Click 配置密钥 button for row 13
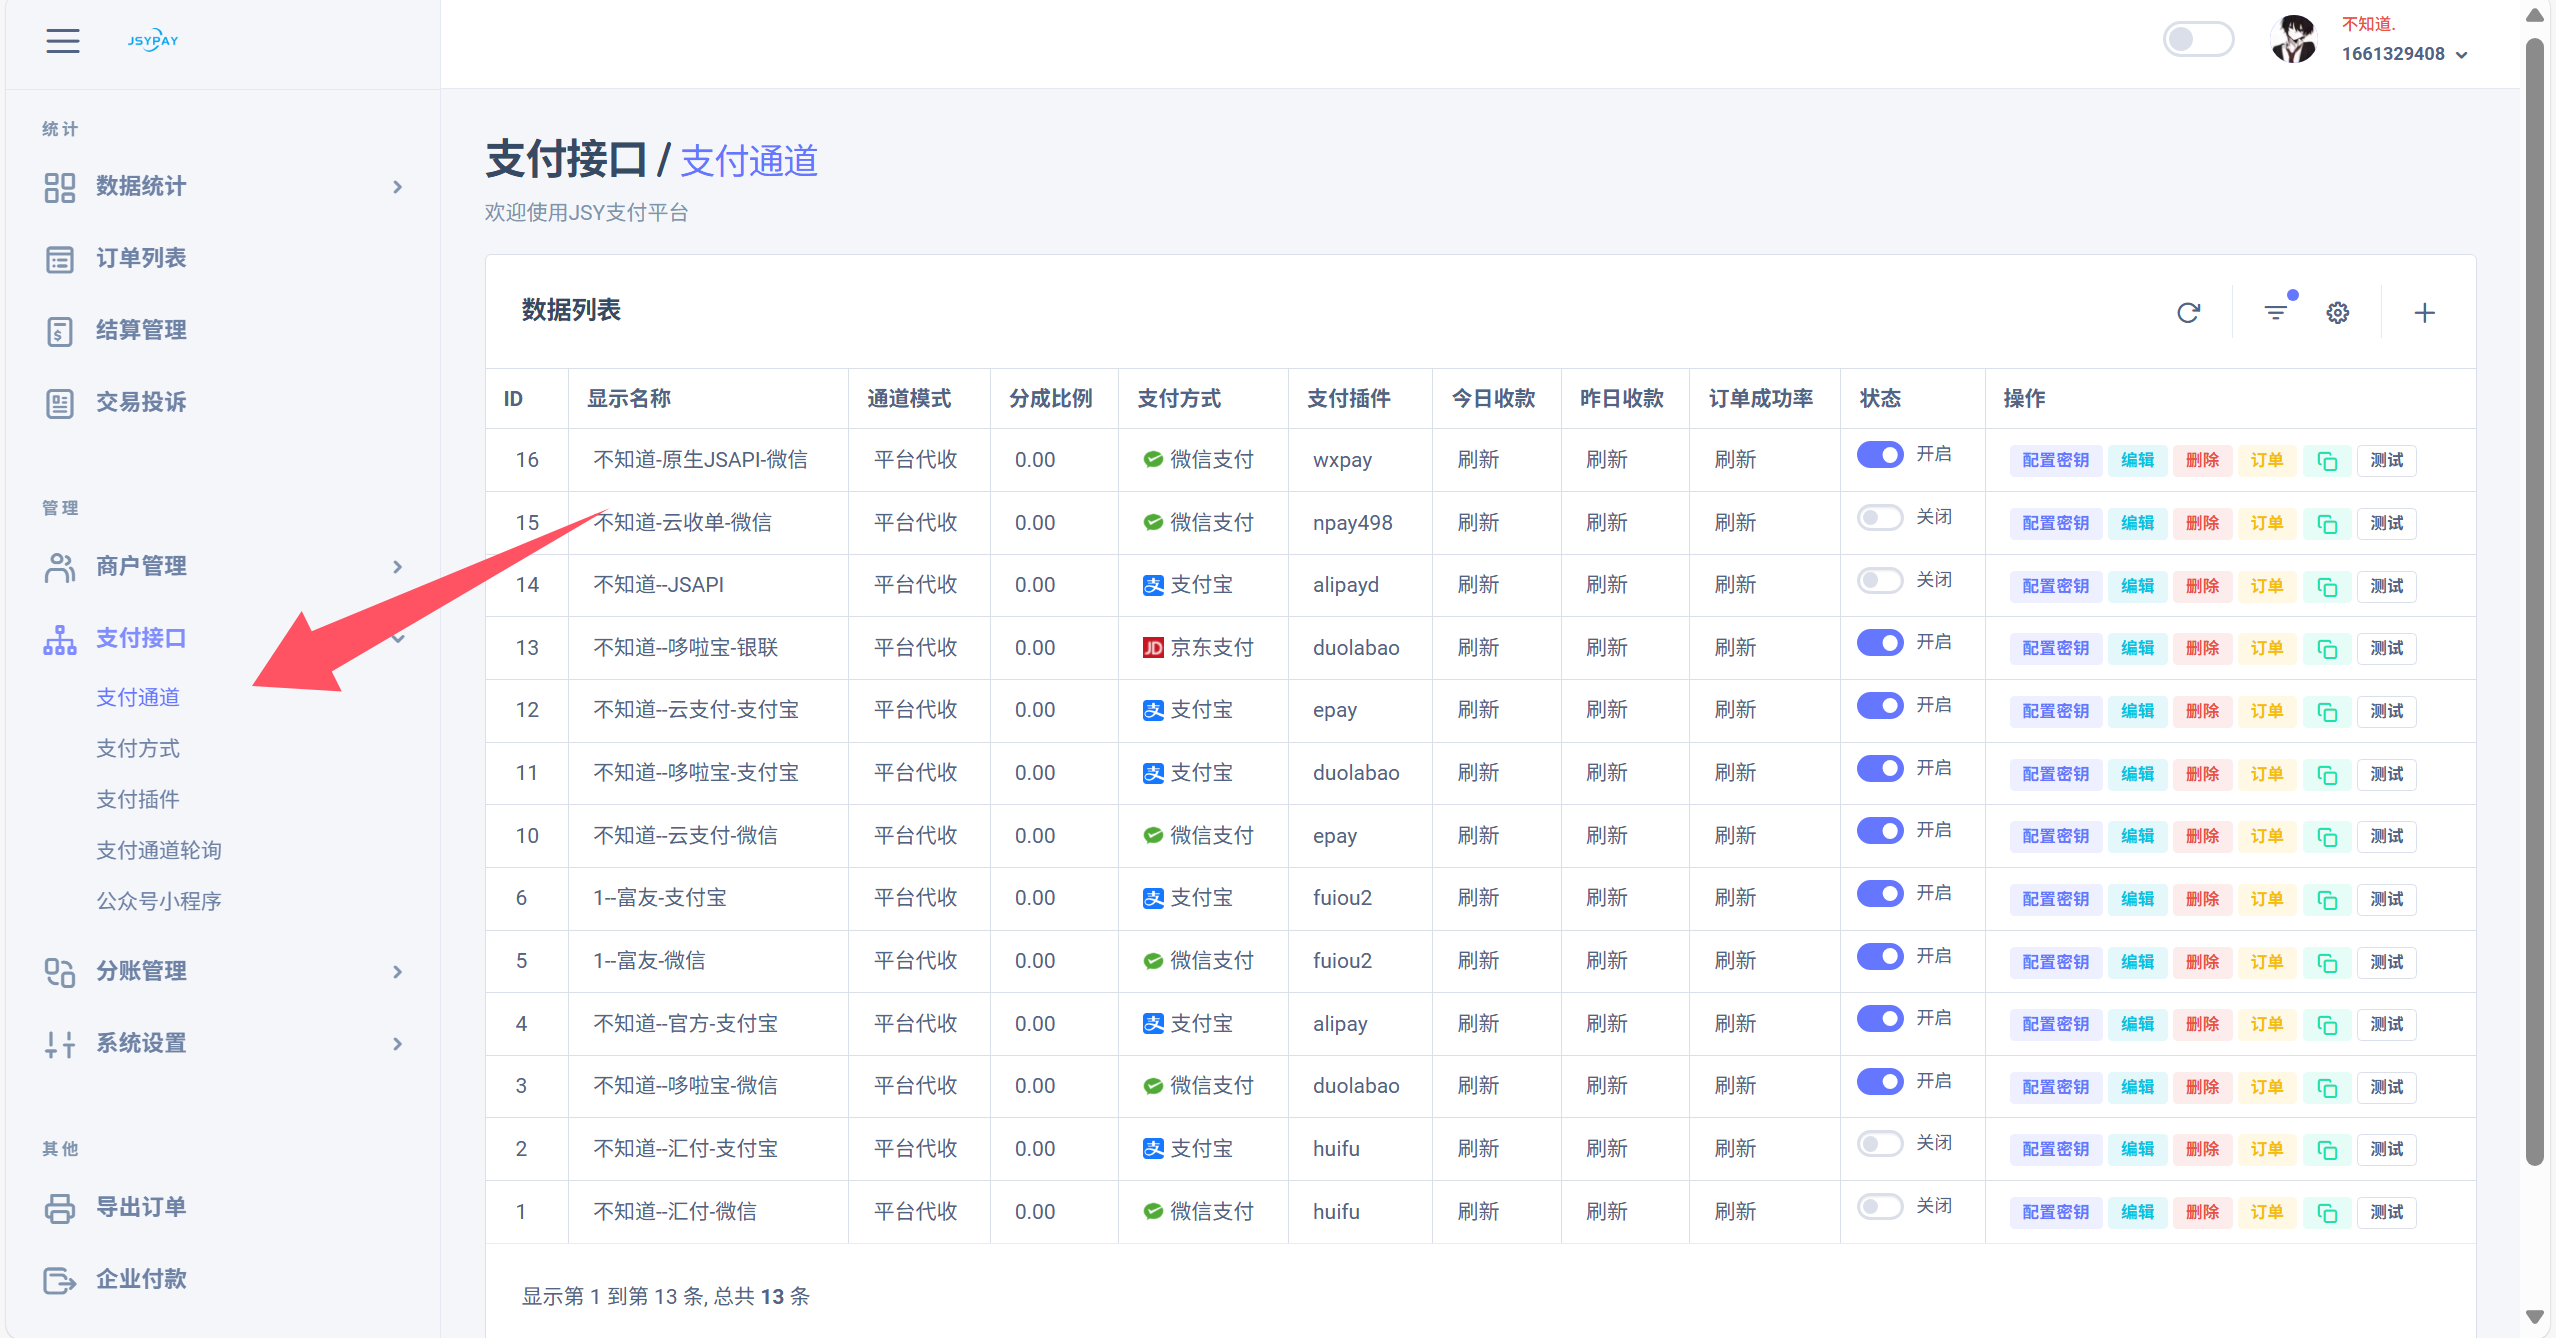The height and width of the screenshot is (1338, 2556). 2055,649
